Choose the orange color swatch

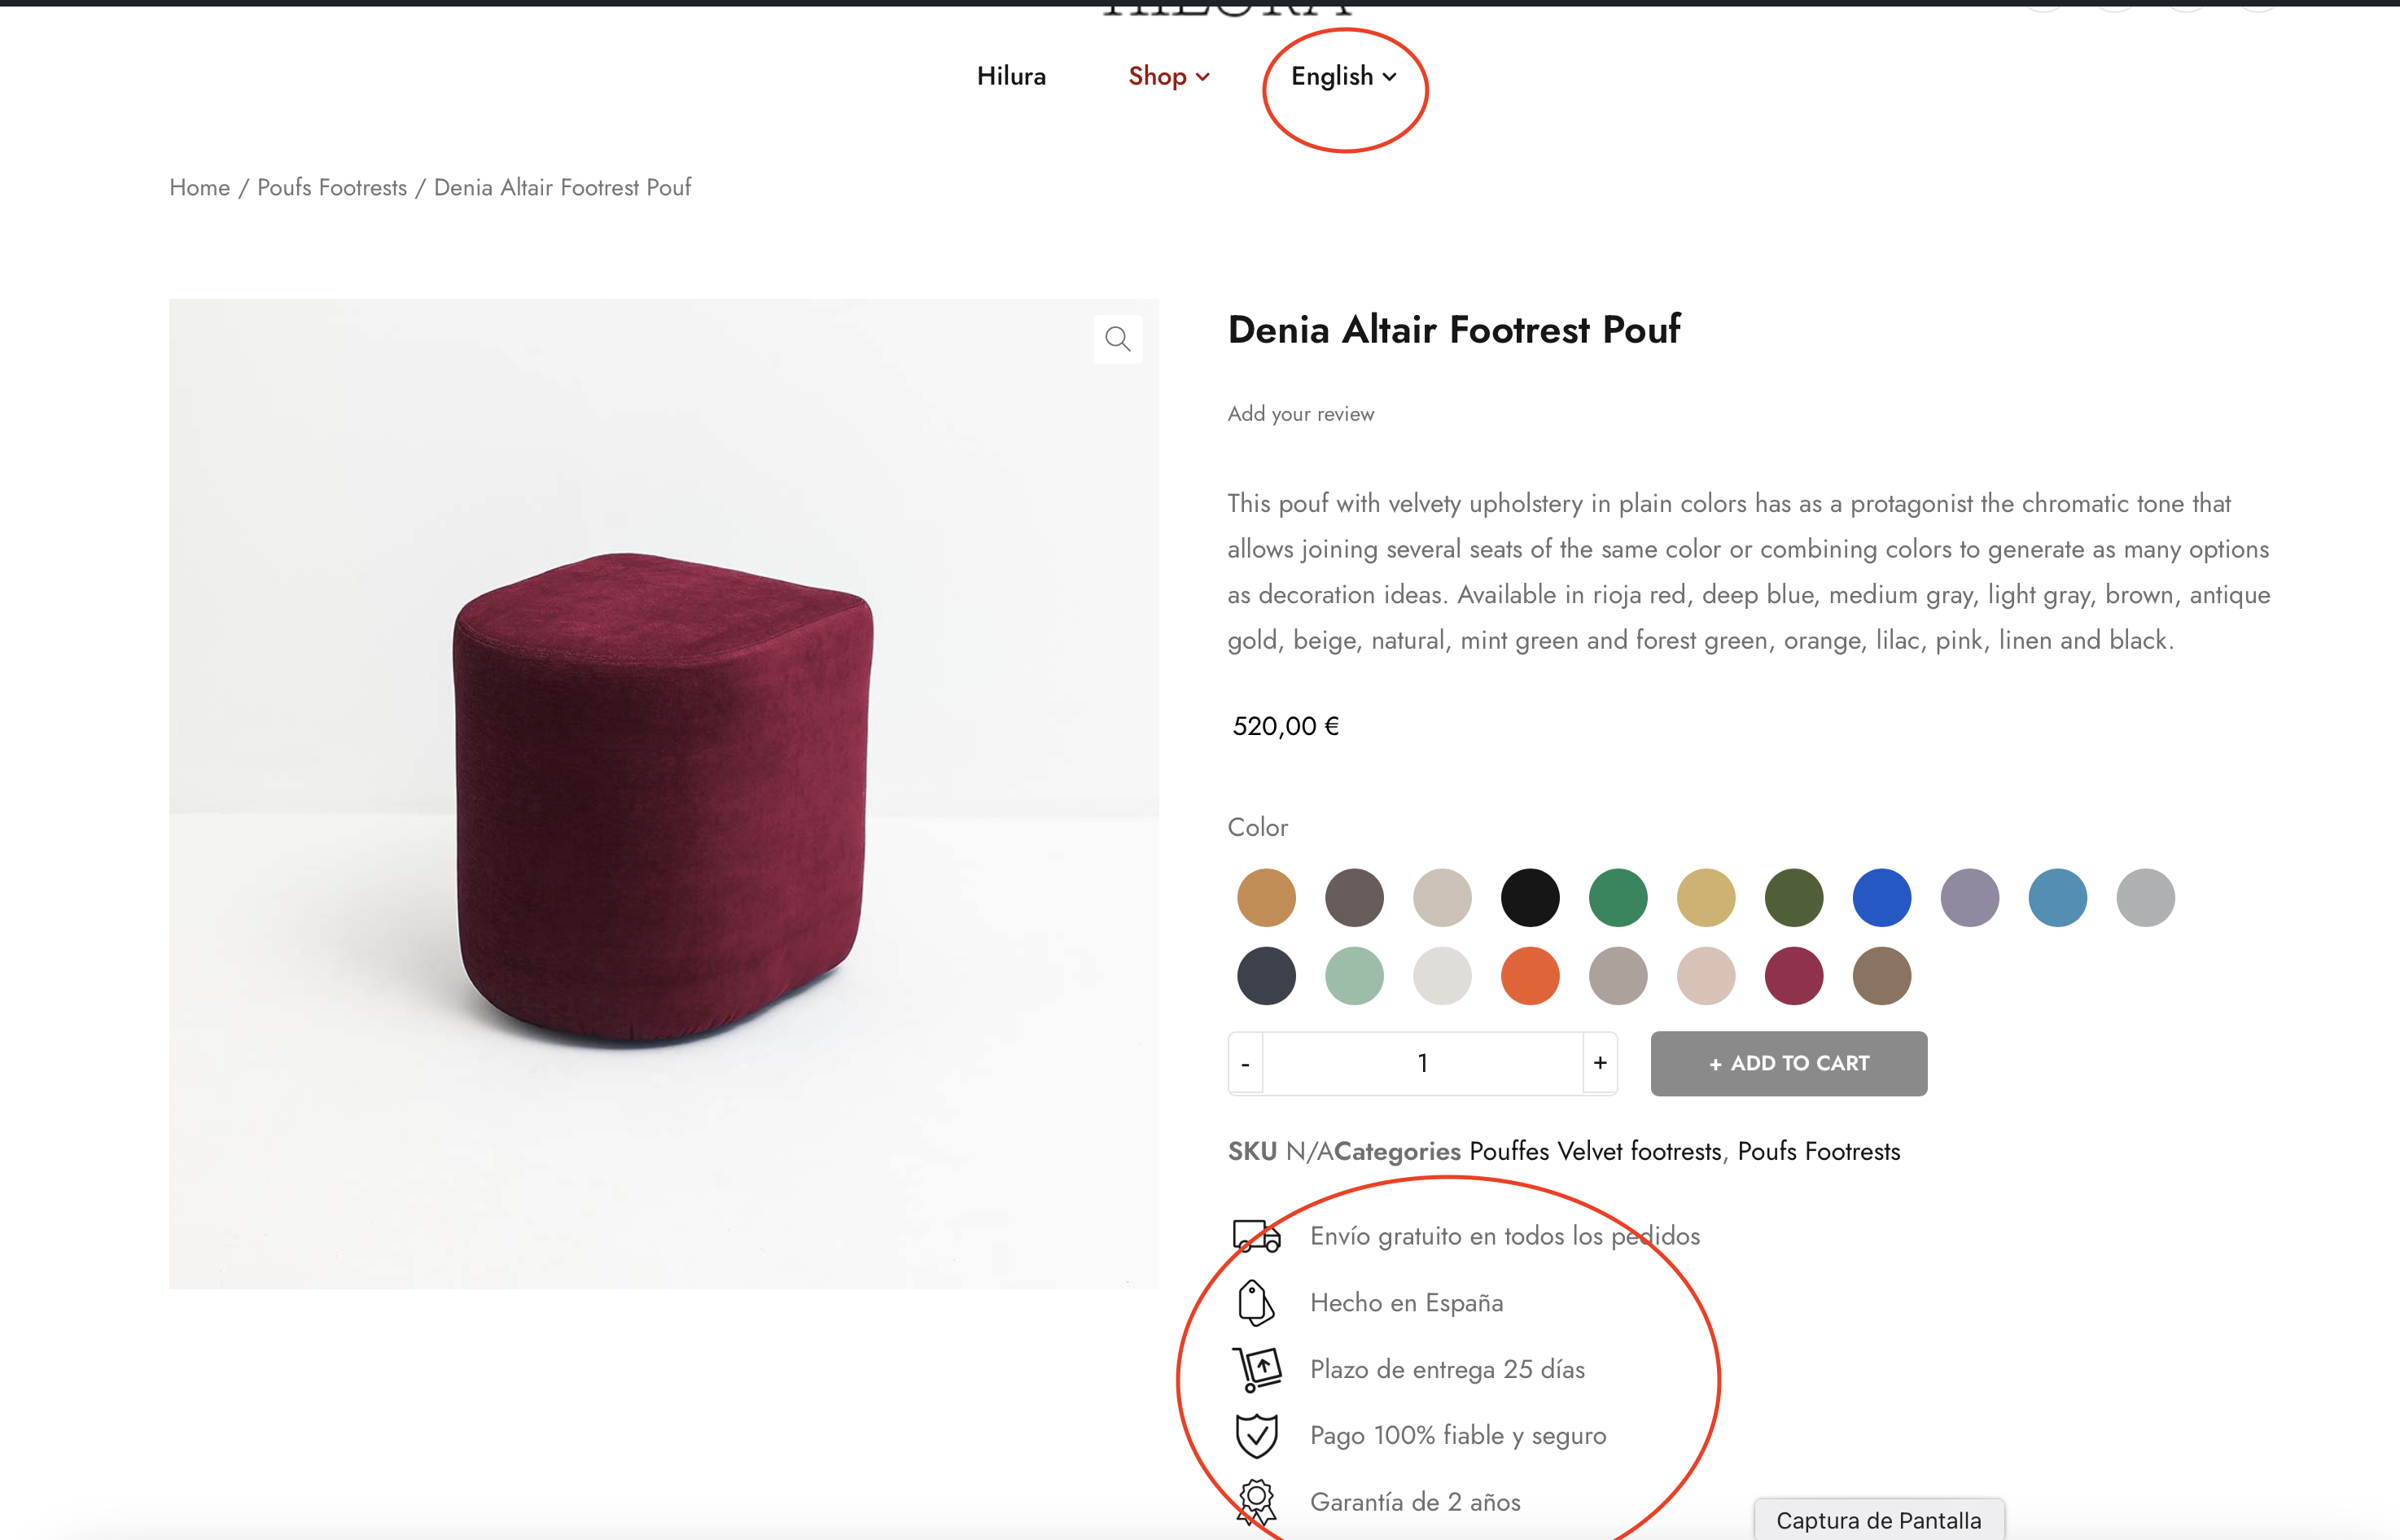(x=1529, y=976)
